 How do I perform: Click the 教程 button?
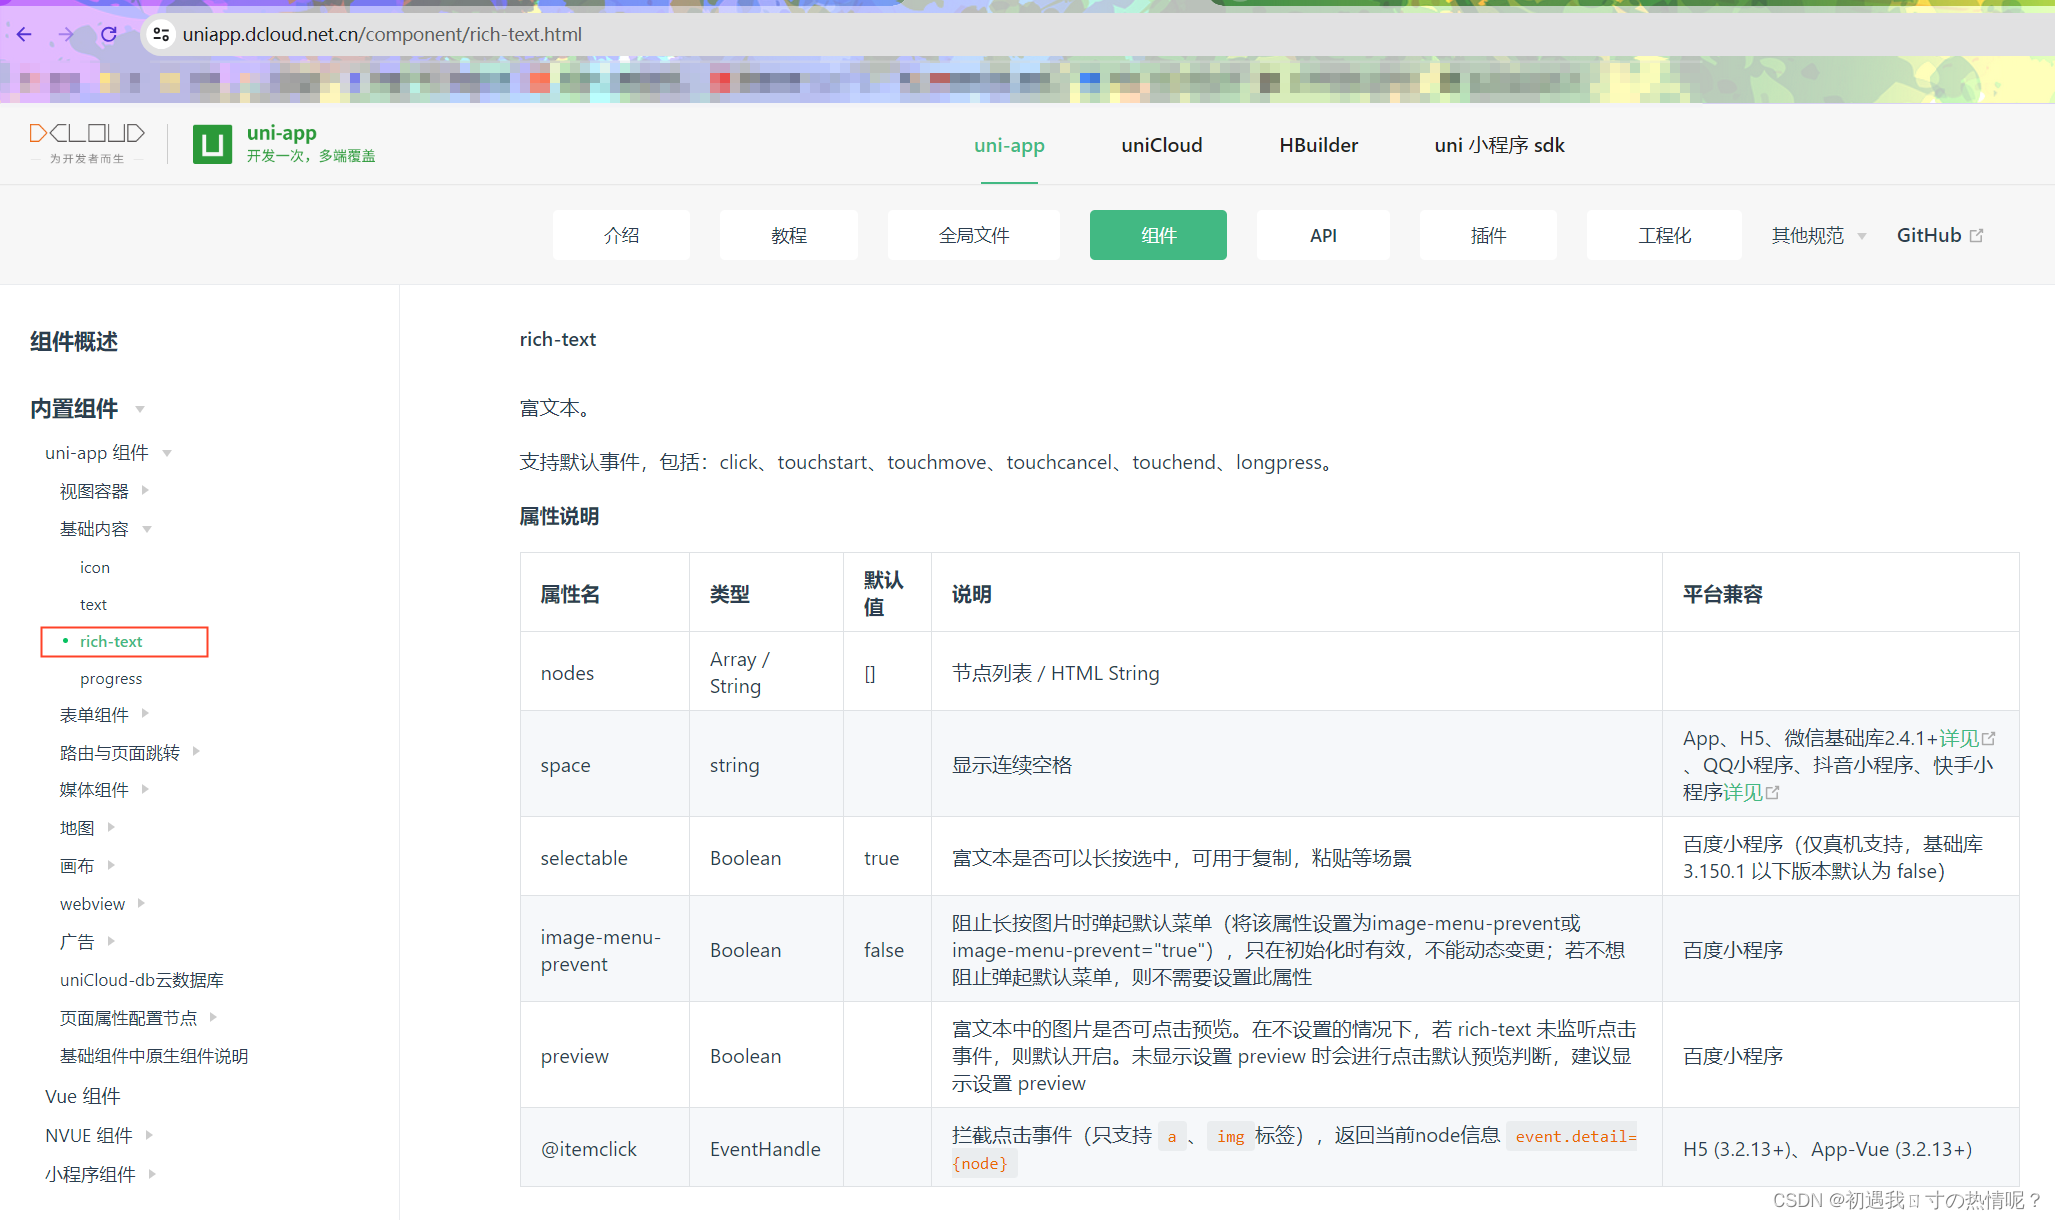click(788, 235)
